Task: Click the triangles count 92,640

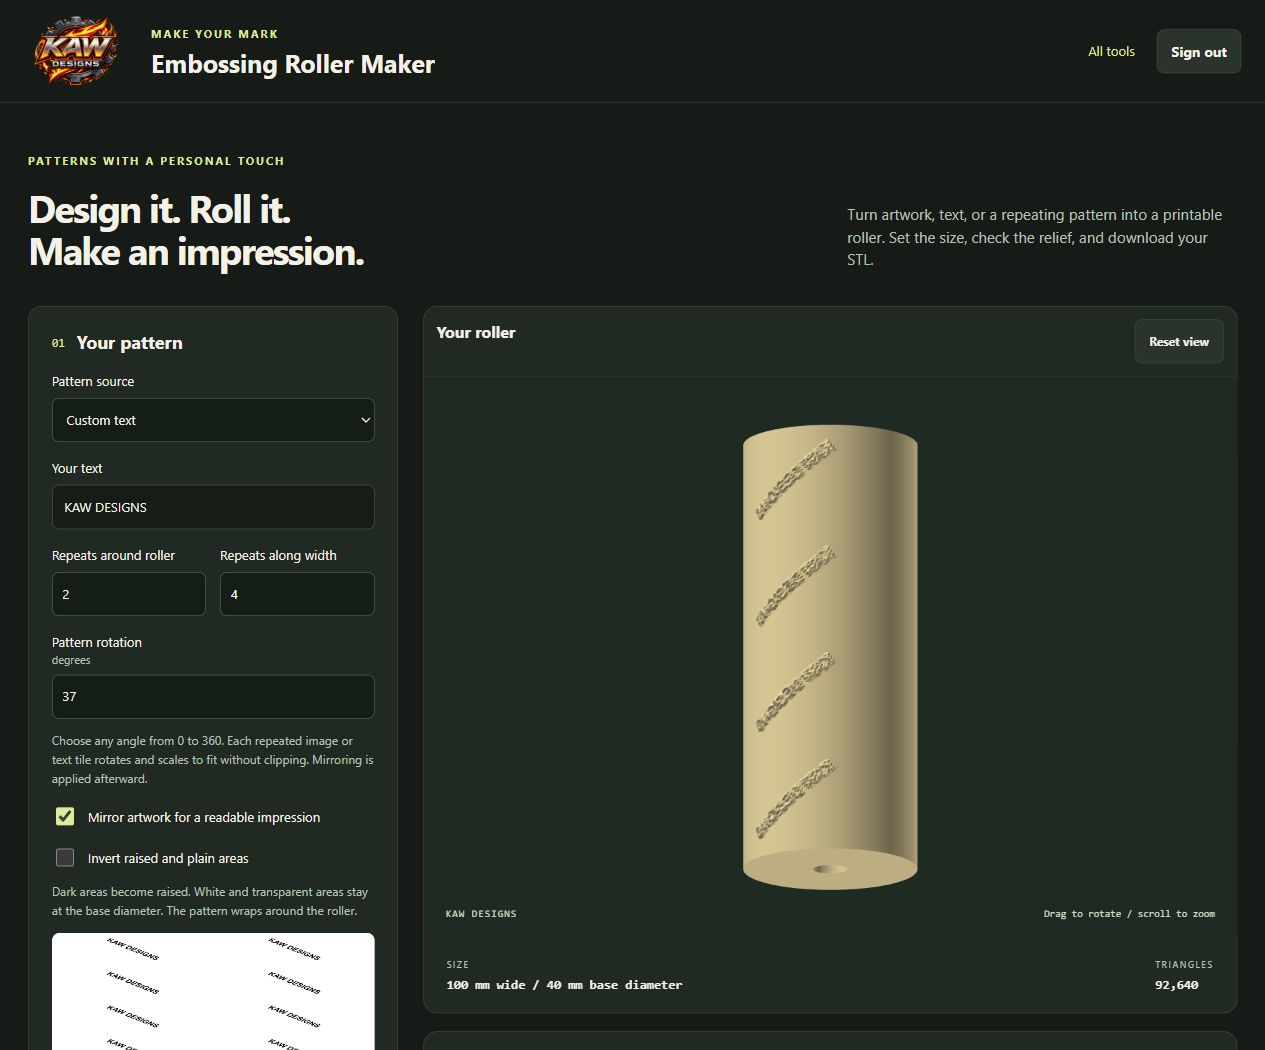Action: point(1176,985)
